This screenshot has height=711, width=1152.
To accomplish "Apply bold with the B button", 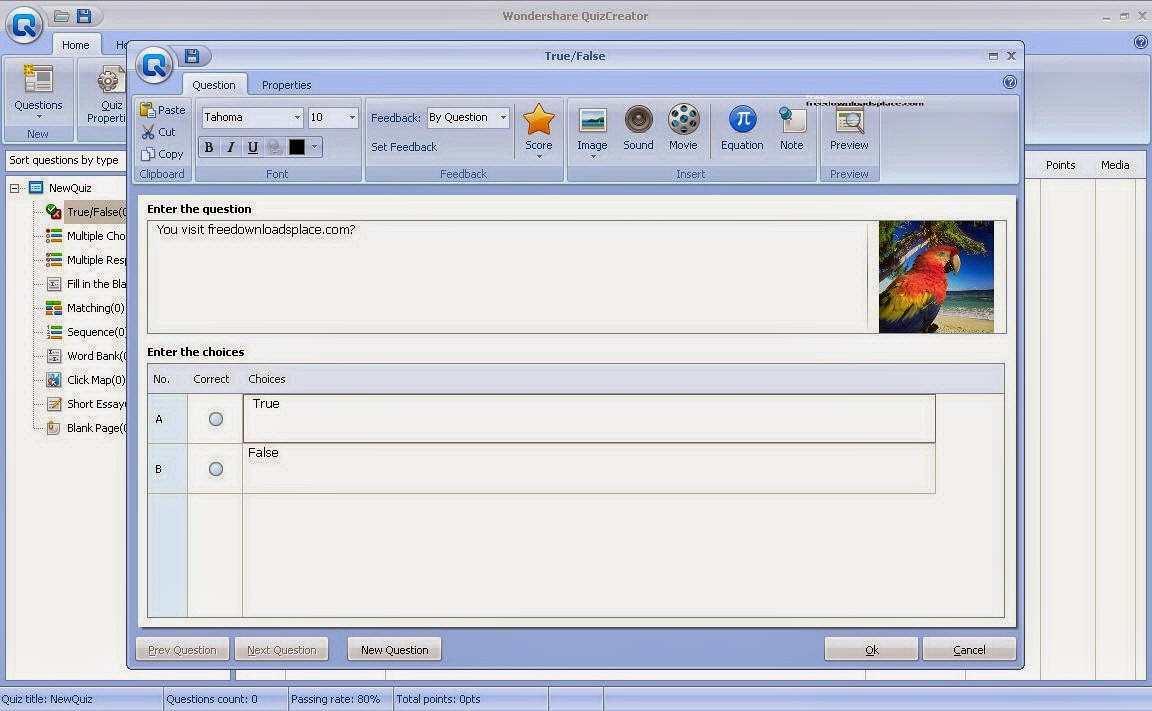I will (x=209, y=147).
